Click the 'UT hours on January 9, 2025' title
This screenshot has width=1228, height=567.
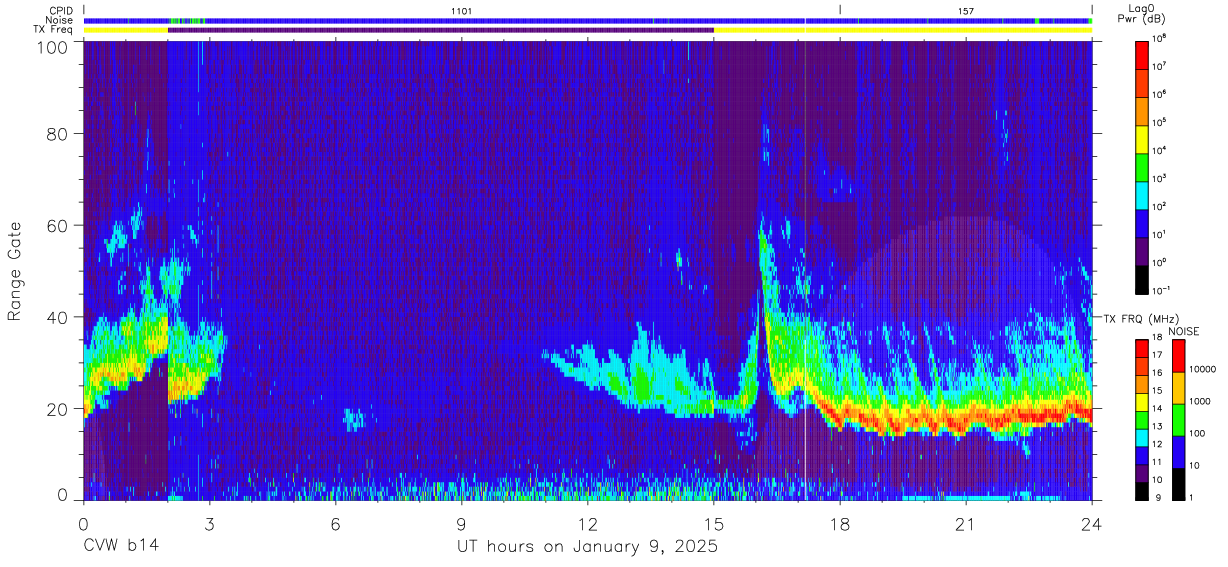(587, 547)
